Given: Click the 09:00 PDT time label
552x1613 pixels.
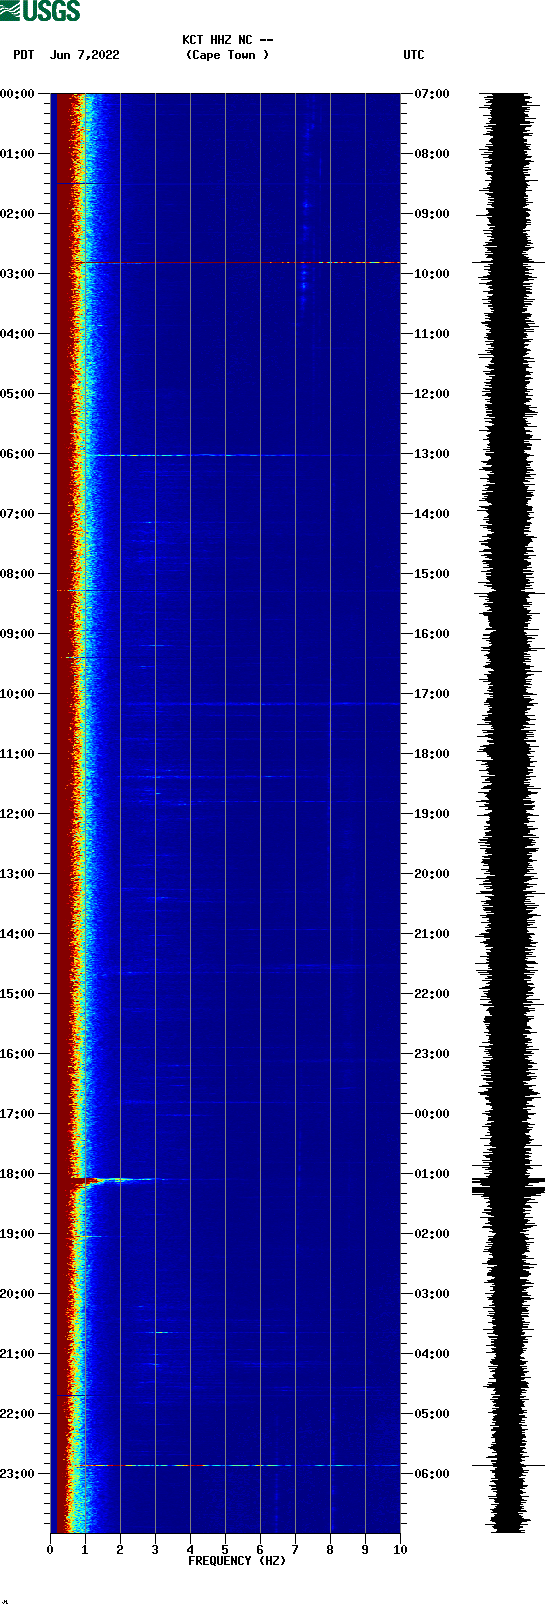Looking at the screenshot, I should click(x=17, y=634).
